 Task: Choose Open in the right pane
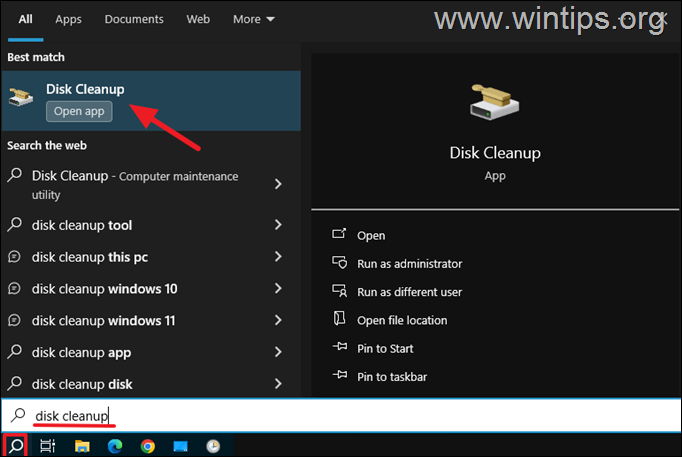tap(371, 235)
